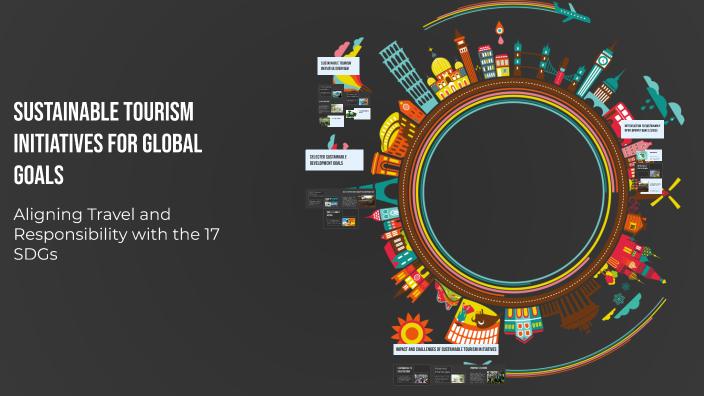The image size is (704, 396).
Task: Open the dark slide below the globe slide
Action: tap(649, 170)
